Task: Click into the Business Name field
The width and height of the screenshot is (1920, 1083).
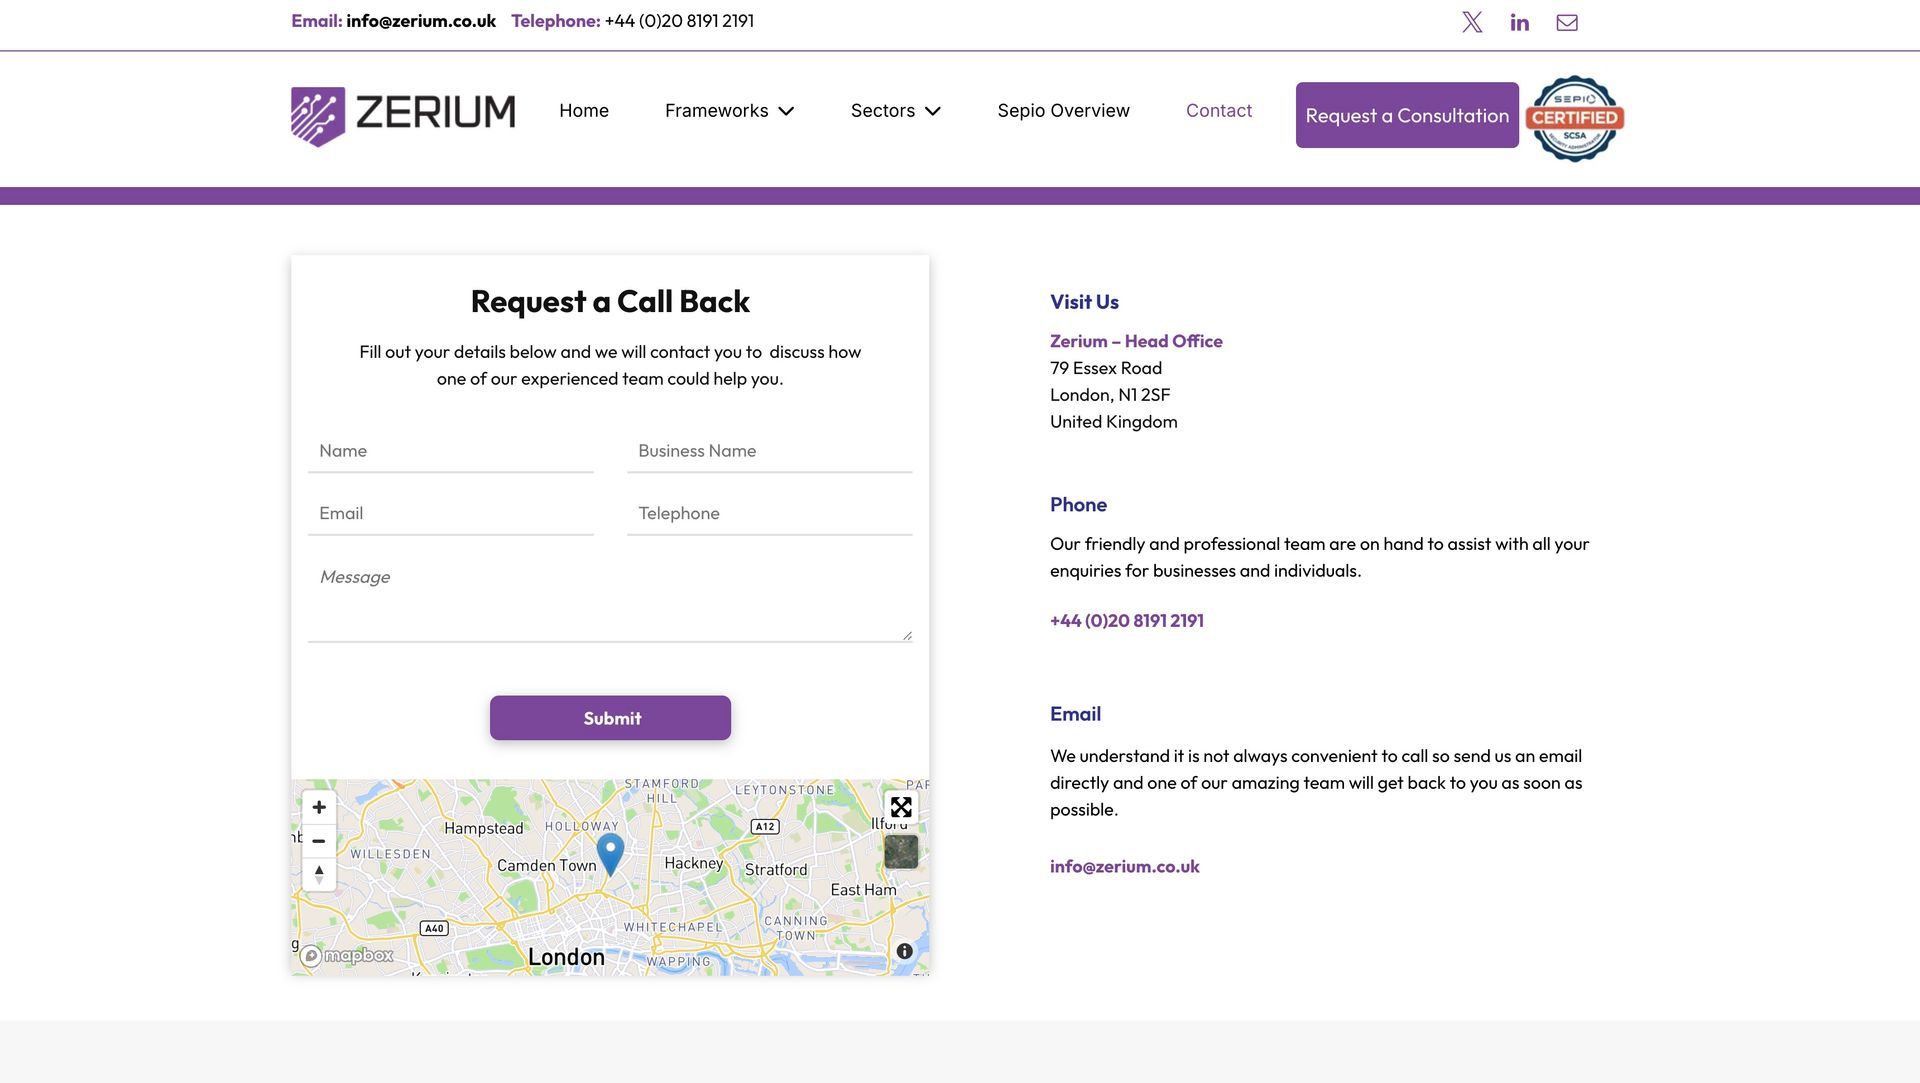Action: tap(769, 451)
